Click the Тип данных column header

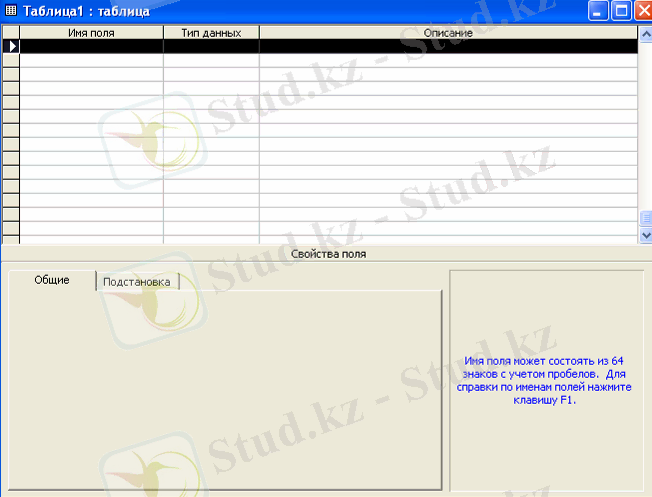pos(211,33)
